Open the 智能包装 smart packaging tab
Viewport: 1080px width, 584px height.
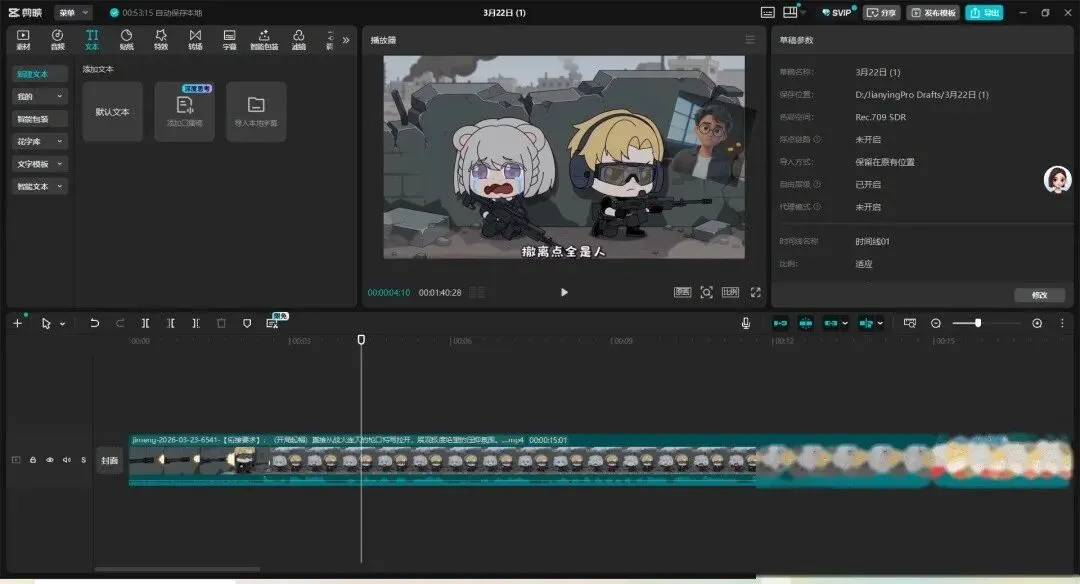tap(264, 40)
